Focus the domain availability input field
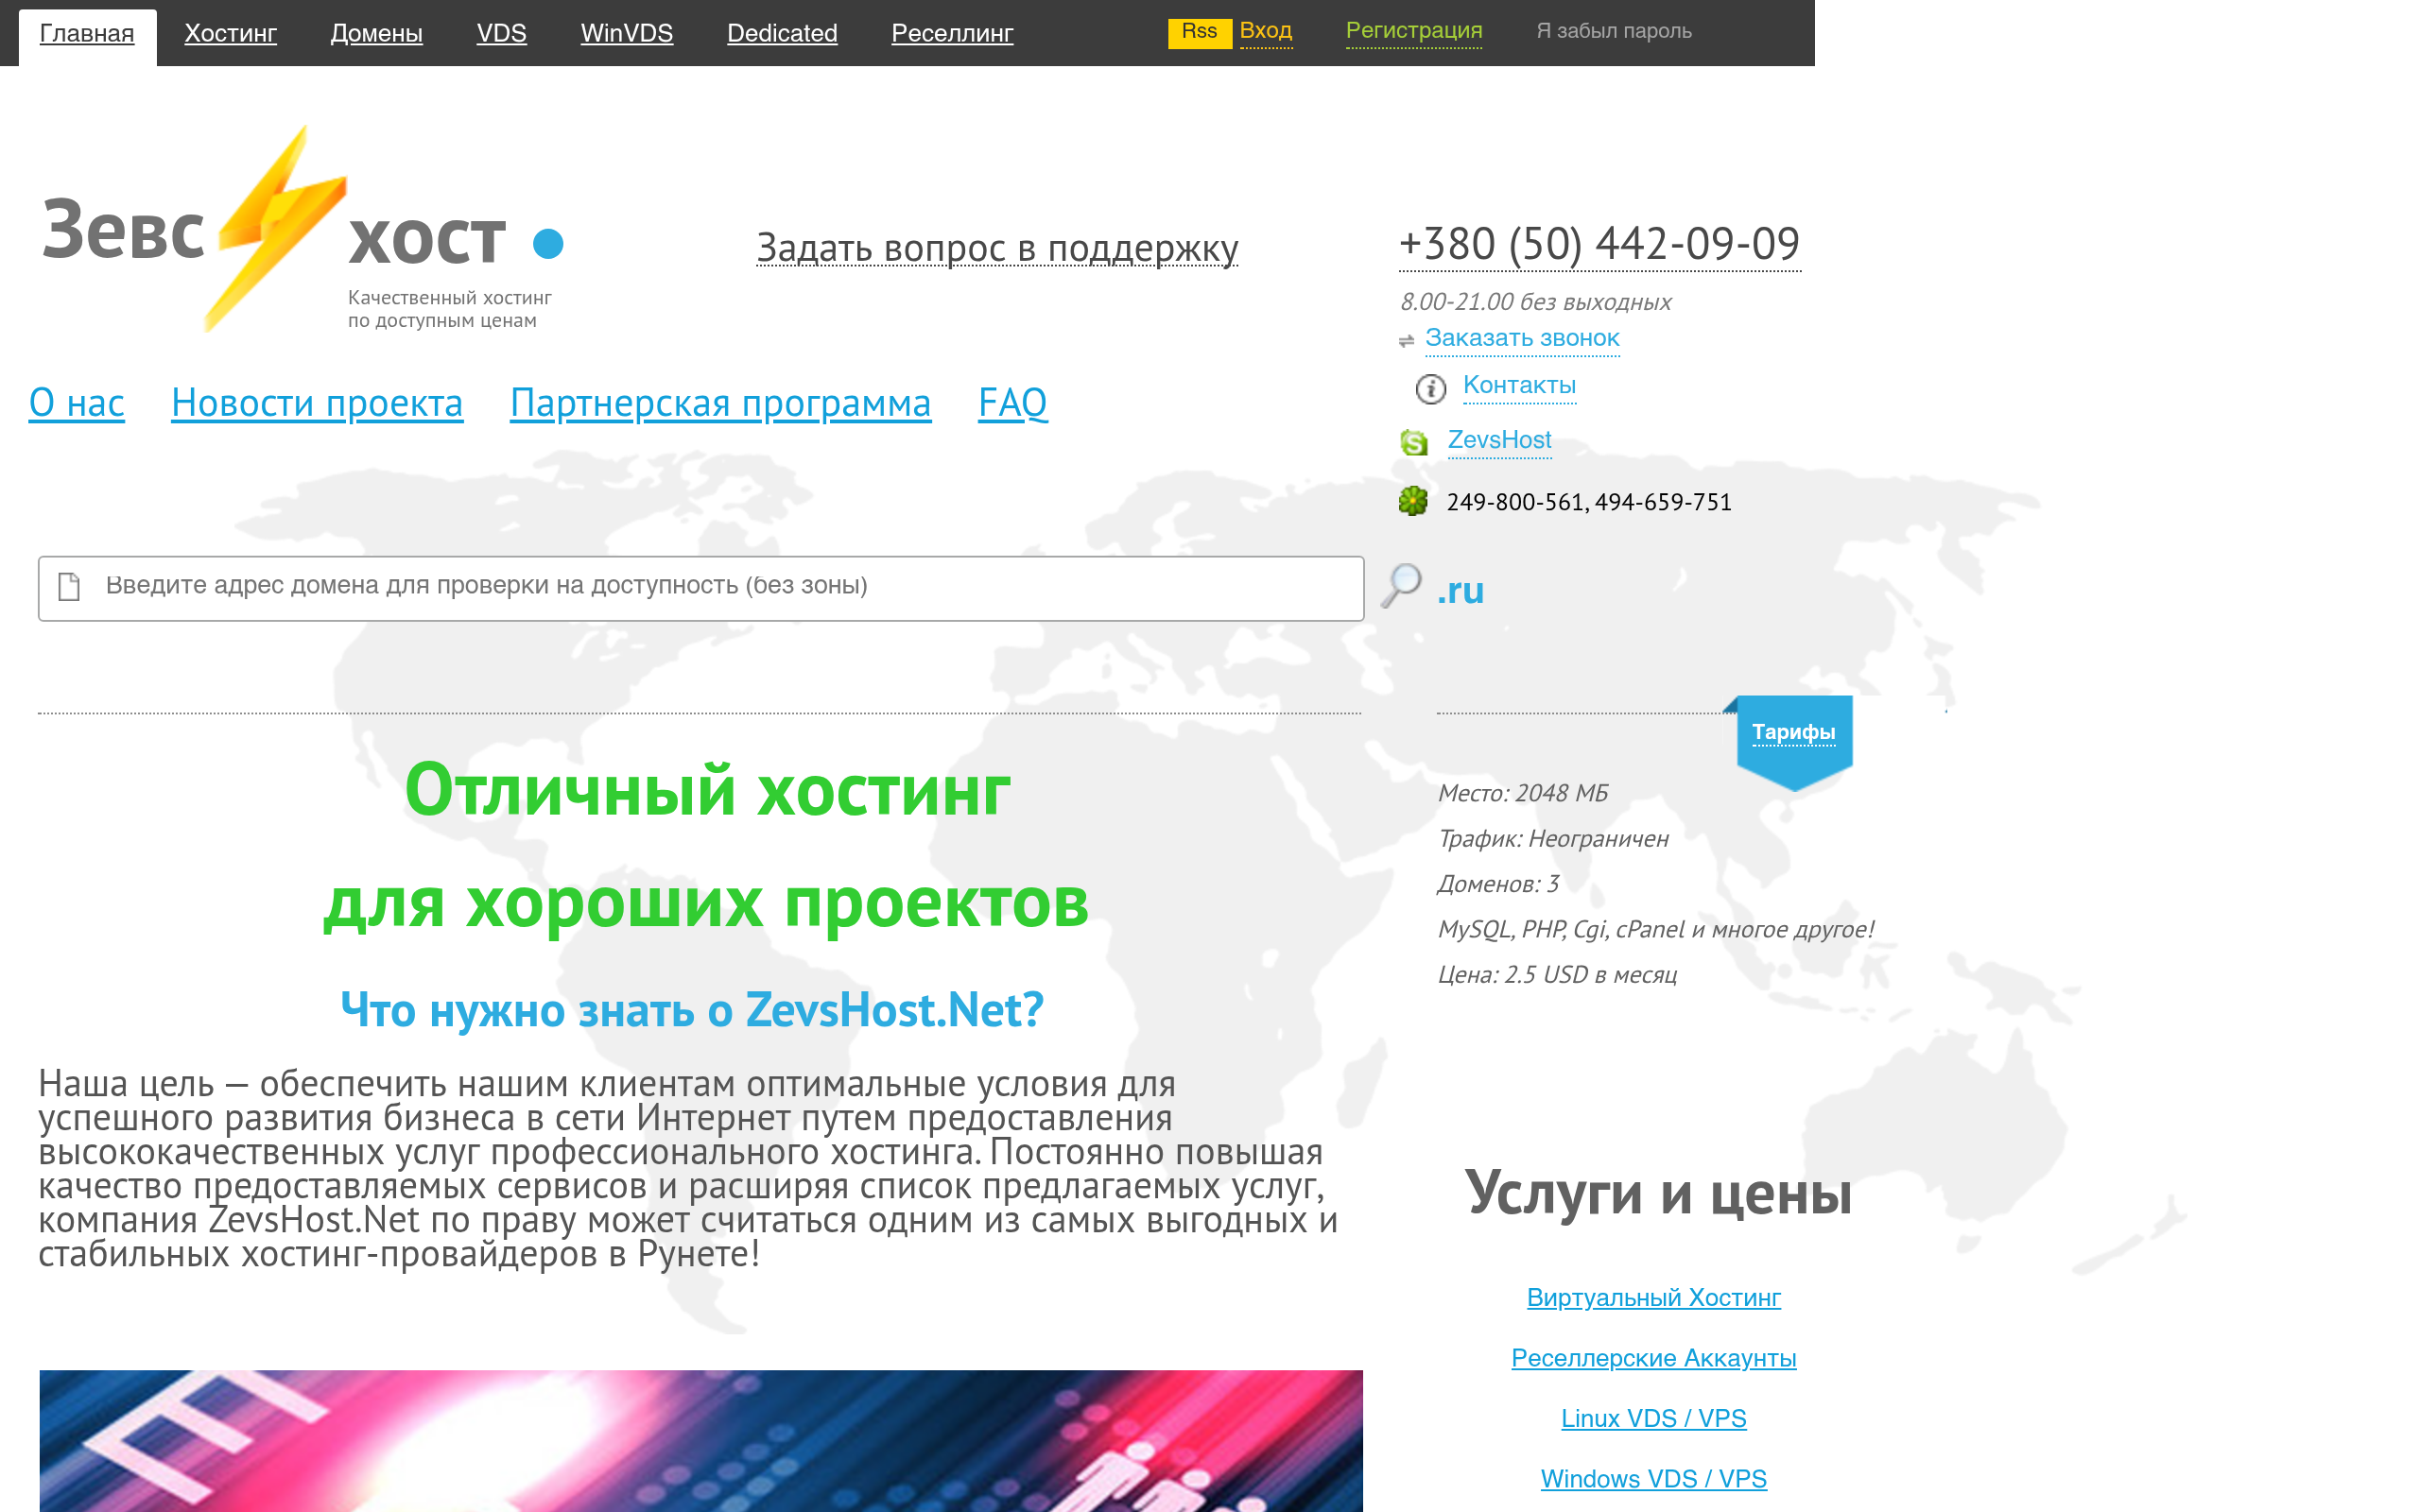The height and width of the screenshot is (1512, 2420). [700, 588]
